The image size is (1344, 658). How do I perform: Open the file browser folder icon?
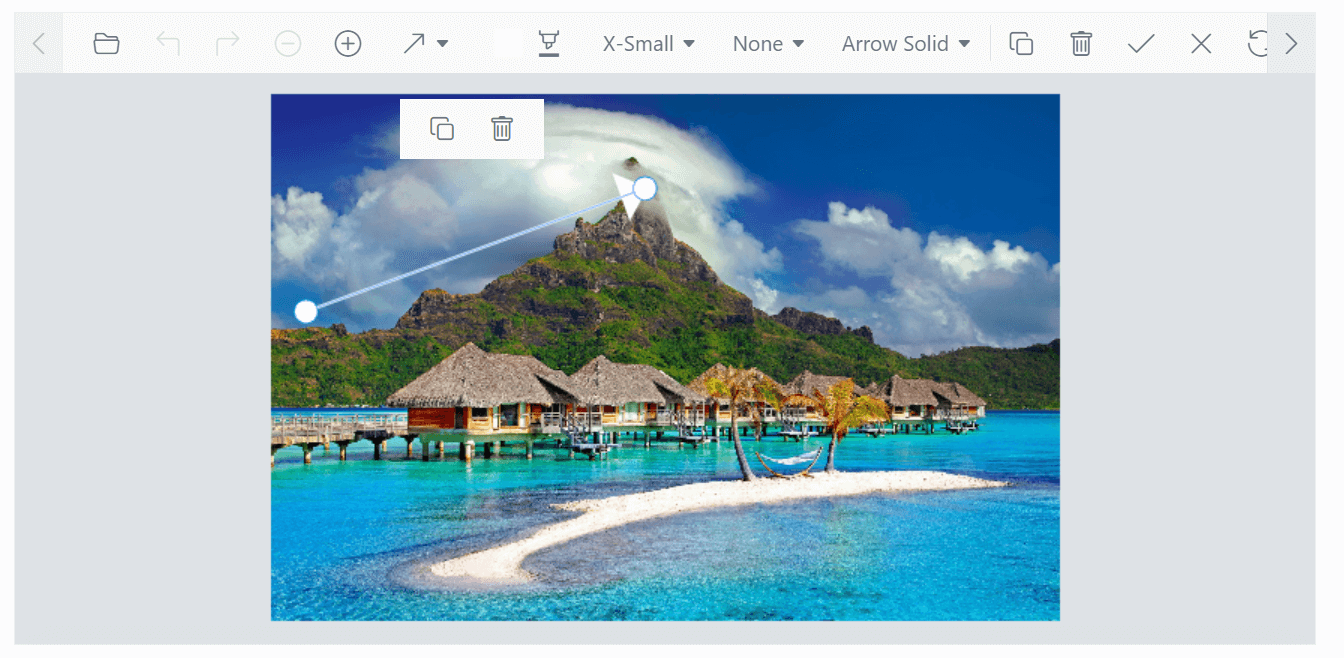tap(106, 44)
